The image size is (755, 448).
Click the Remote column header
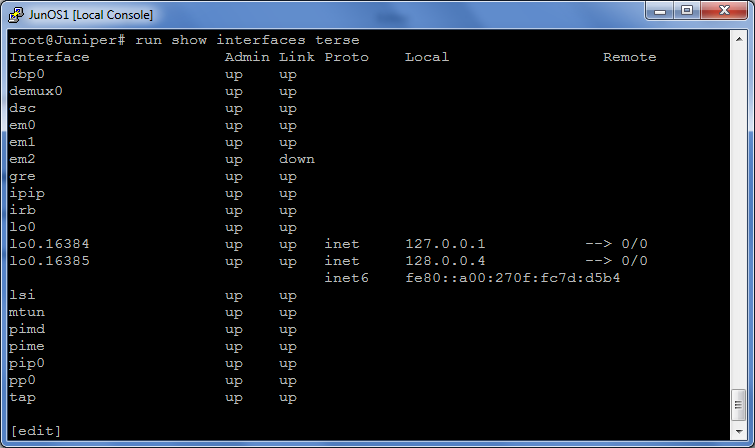(x=629, y=57)
